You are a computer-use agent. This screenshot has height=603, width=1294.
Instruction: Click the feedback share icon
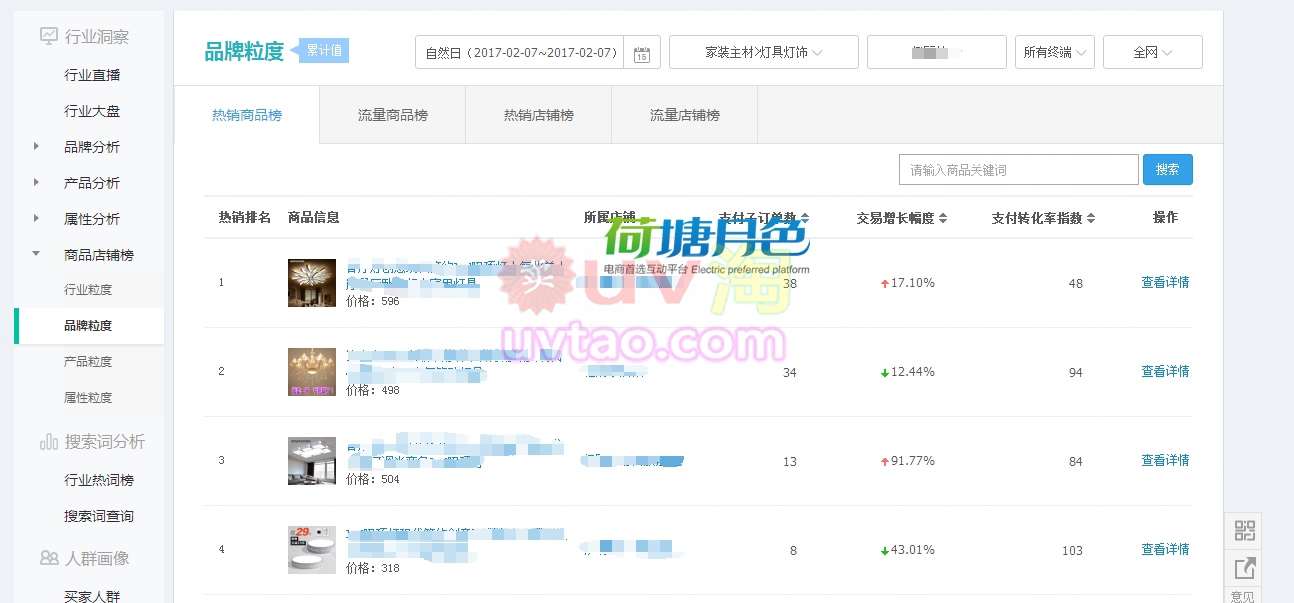pos(1244,568)
